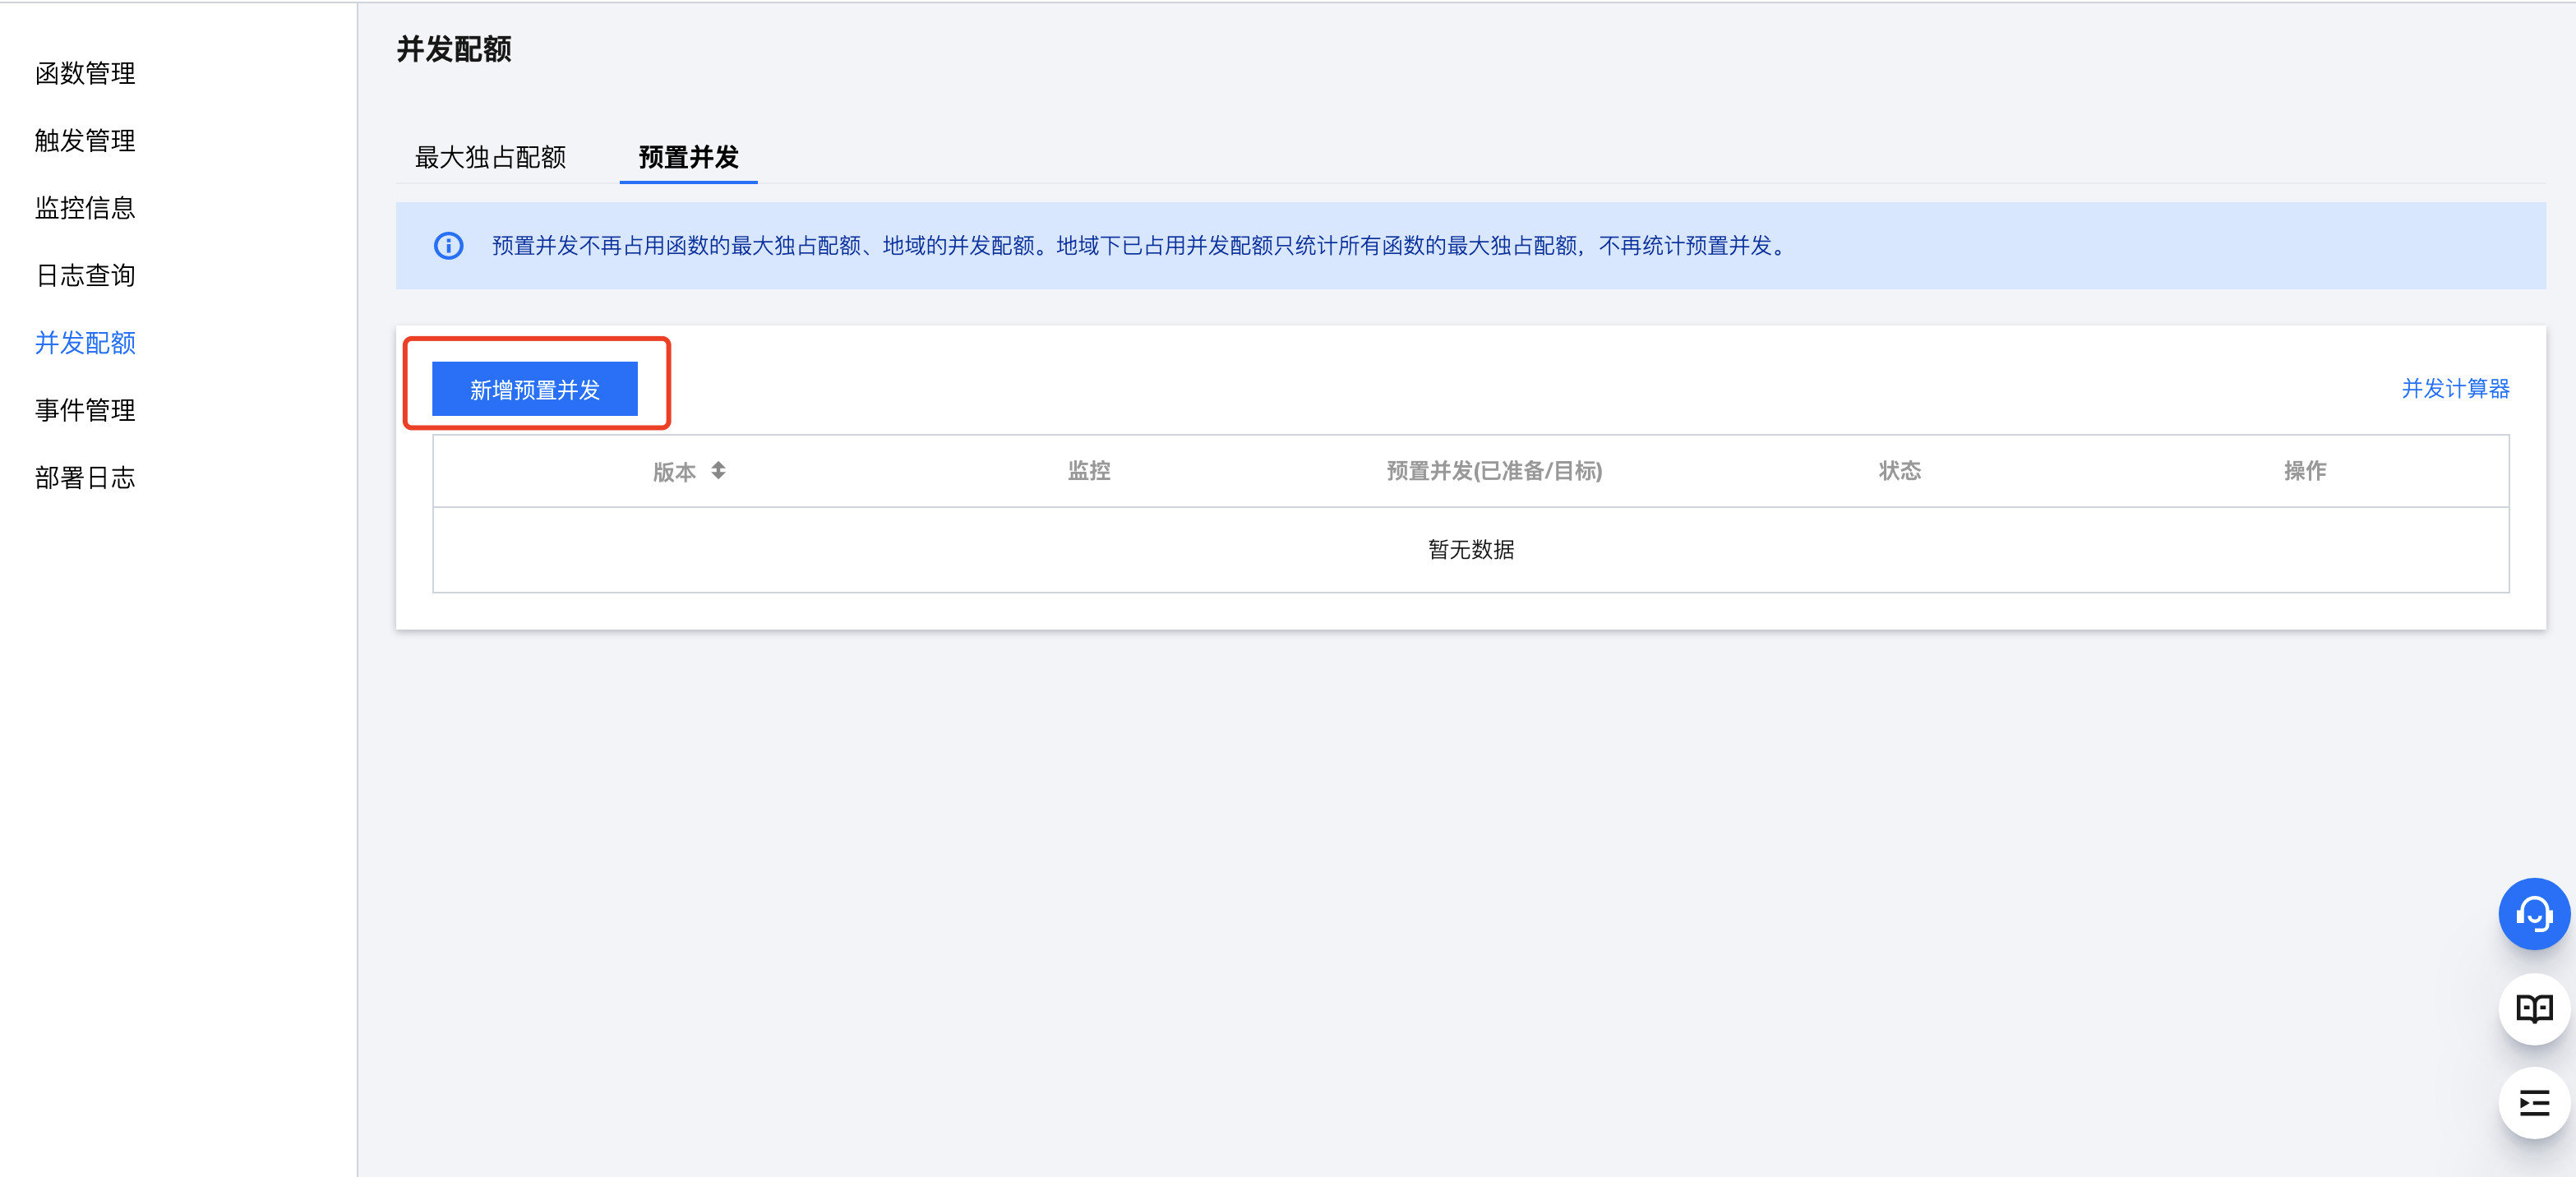Open the 并发计算器 link
This screenshot has height=1177, width=2576.
click(2455, 388)
